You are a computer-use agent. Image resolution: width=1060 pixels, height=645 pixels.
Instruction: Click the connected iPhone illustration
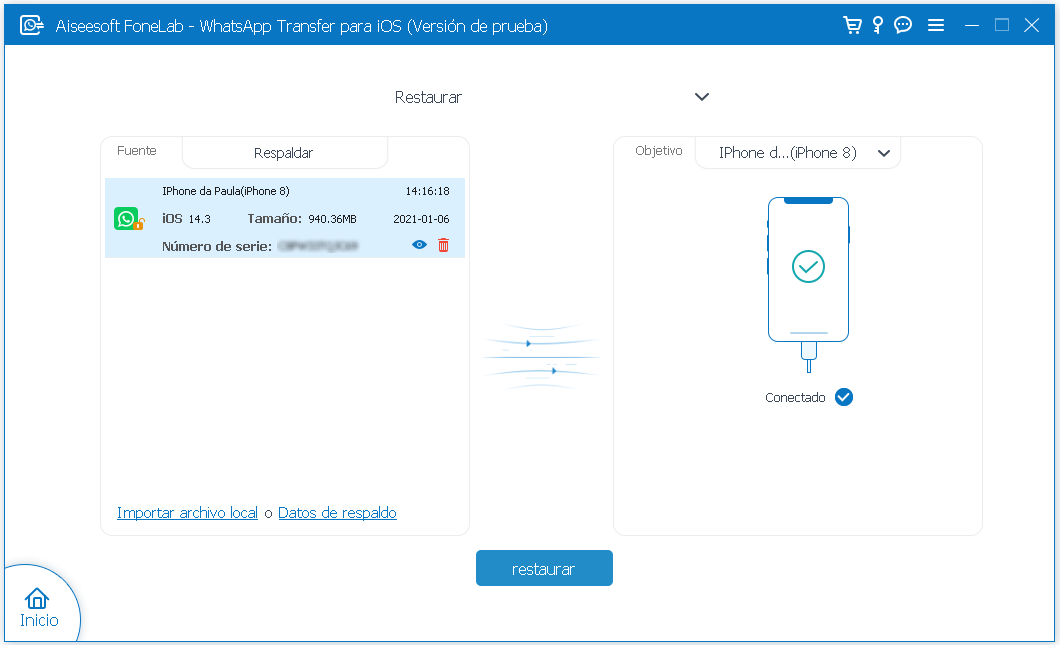click(x=809, y=284)
